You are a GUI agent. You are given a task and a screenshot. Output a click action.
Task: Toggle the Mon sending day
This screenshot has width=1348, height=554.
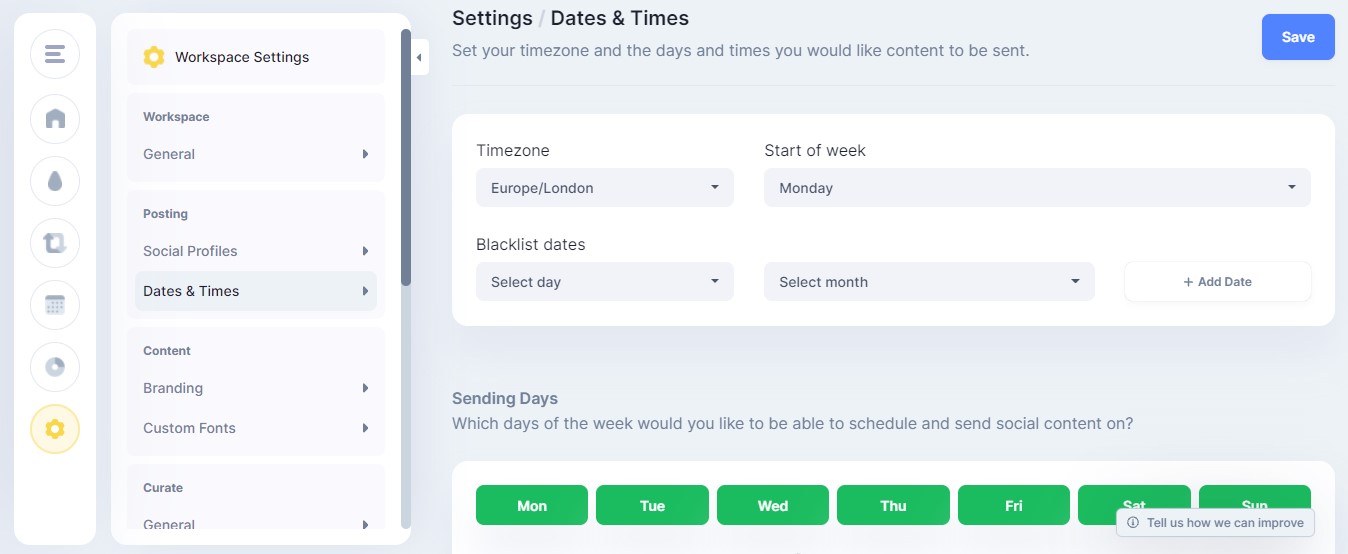coord(532,505)
